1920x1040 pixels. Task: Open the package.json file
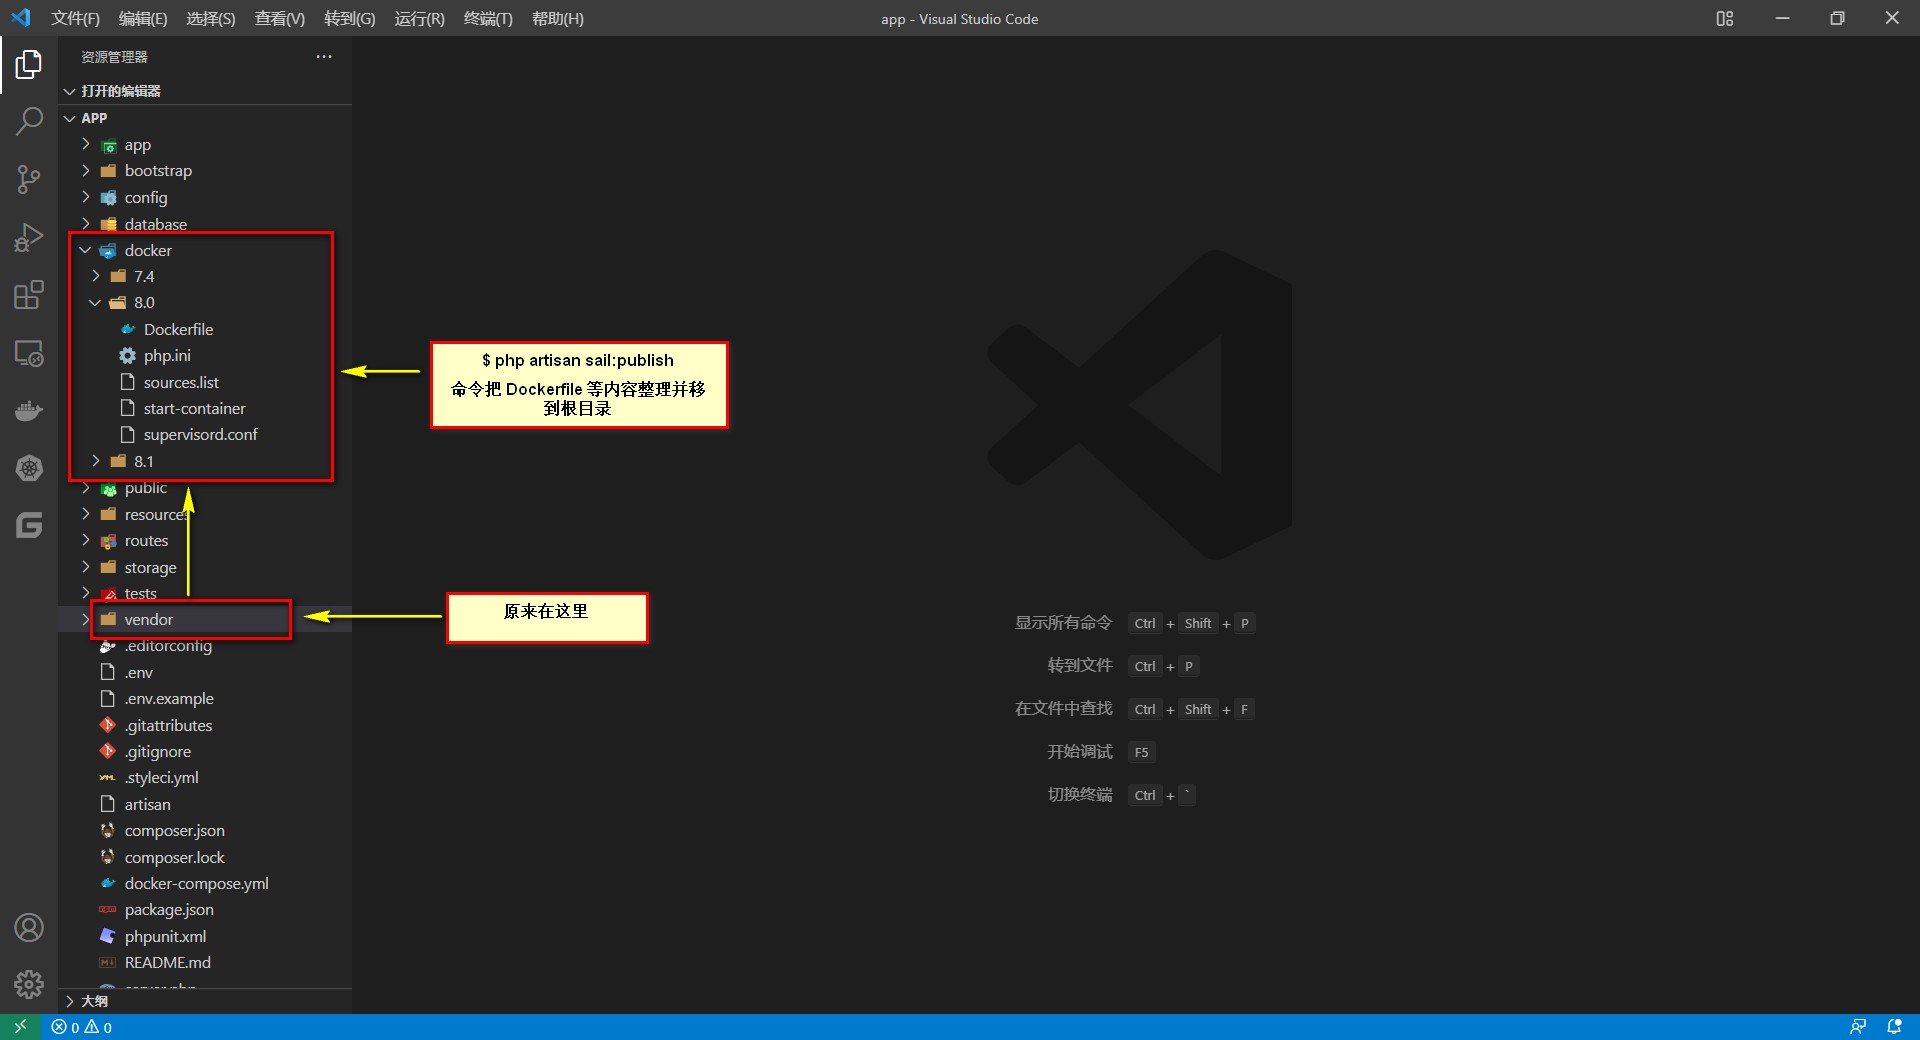click(x=205, y=909)
